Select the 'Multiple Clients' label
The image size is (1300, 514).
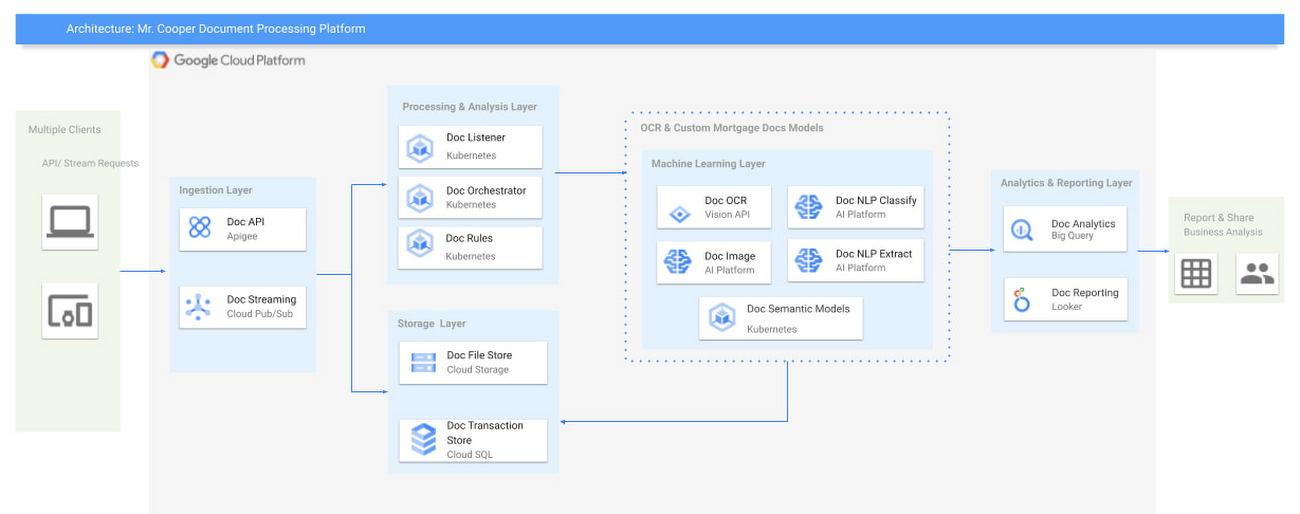[x=64, y=130]
